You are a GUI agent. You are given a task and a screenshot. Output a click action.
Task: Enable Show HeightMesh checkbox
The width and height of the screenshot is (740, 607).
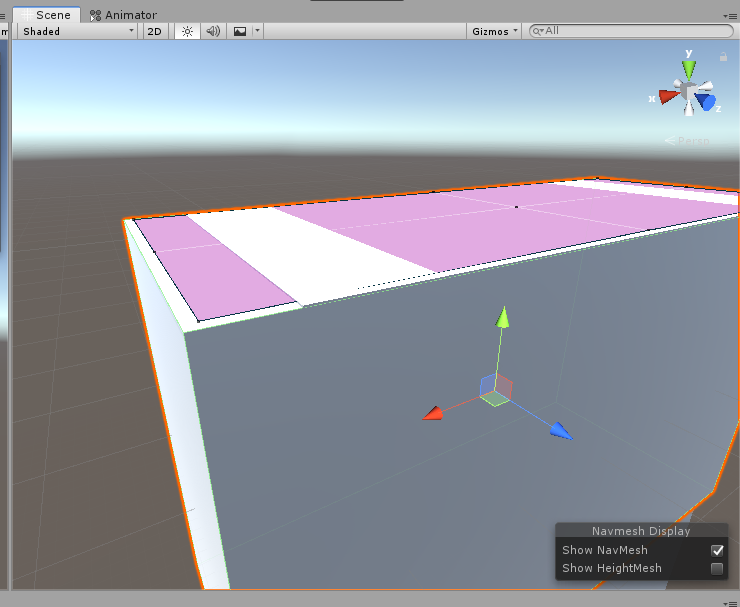coord(717,568)
